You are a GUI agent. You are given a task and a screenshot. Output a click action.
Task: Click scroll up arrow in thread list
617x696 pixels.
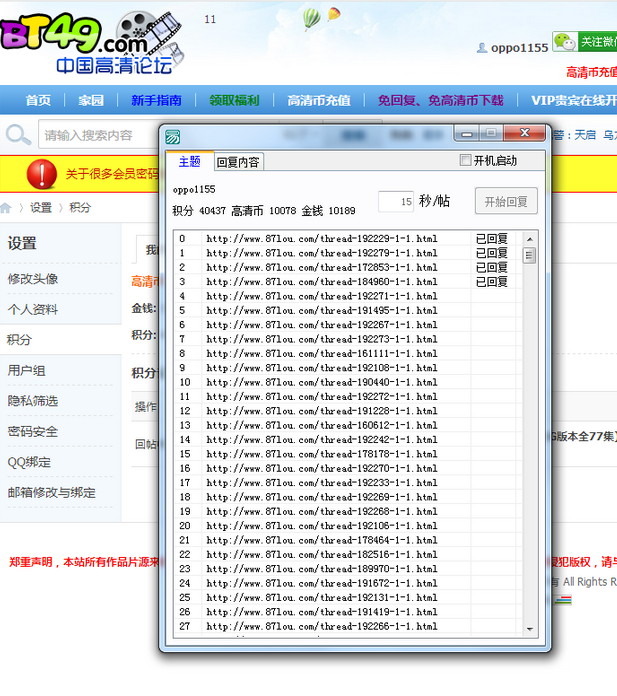[530, 240]
